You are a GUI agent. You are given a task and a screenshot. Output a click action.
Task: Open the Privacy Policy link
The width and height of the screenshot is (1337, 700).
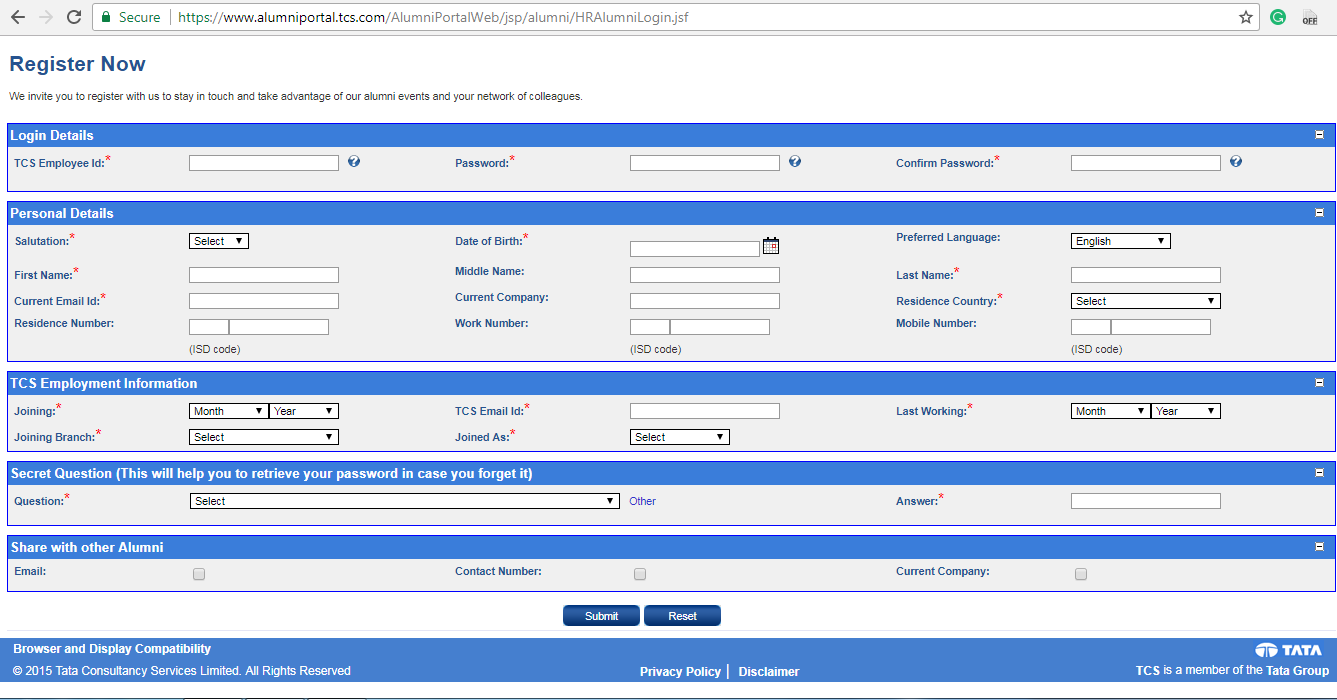pyautogui.click(x=680, y=672)
